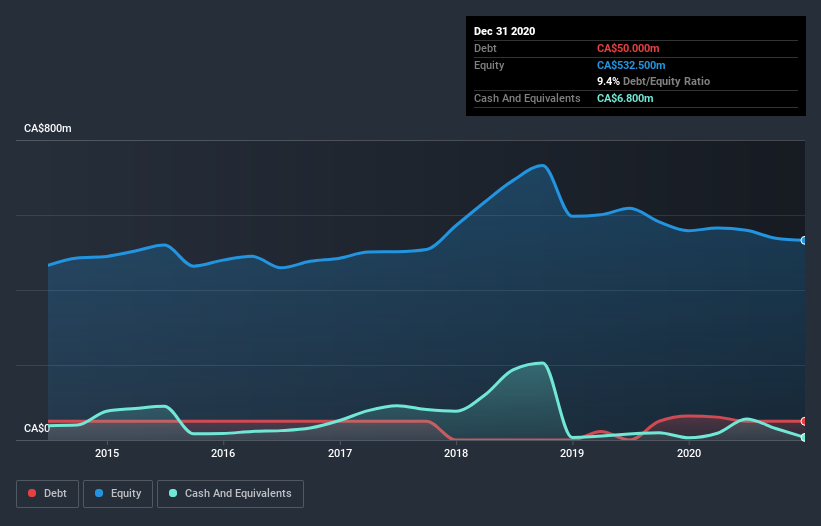
Task: Click the Dec 31 2020 tooltip date
Action: pos(504,31)
